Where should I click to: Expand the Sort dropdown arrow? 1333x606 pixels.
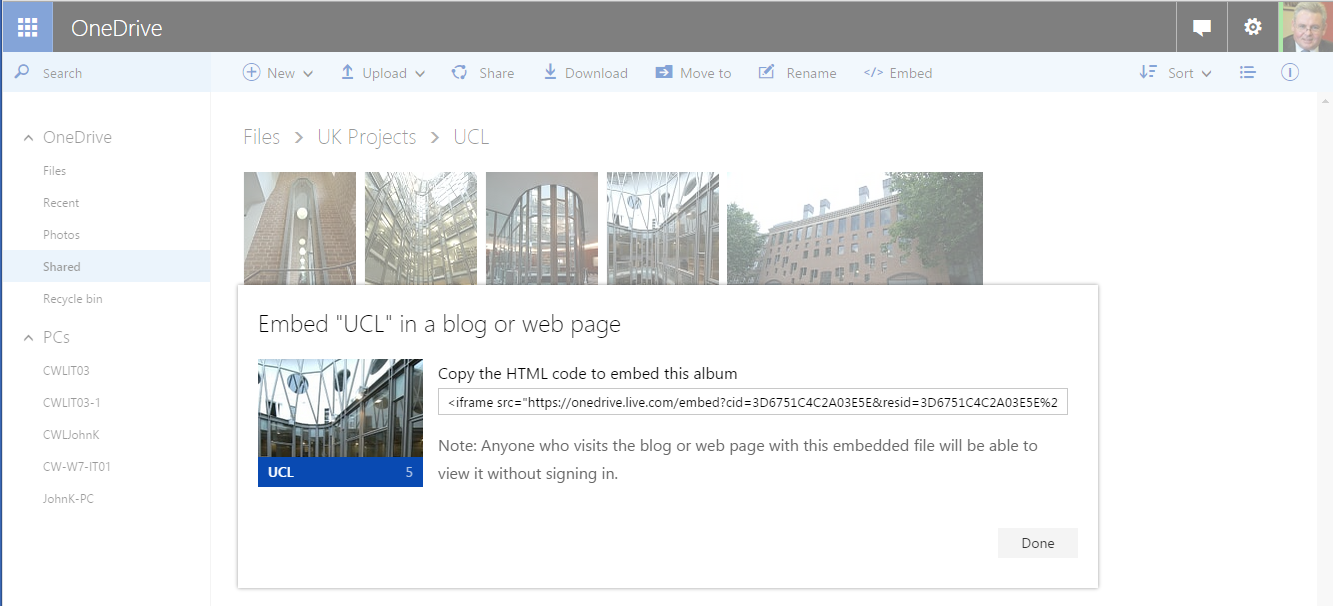point(1206,74)
